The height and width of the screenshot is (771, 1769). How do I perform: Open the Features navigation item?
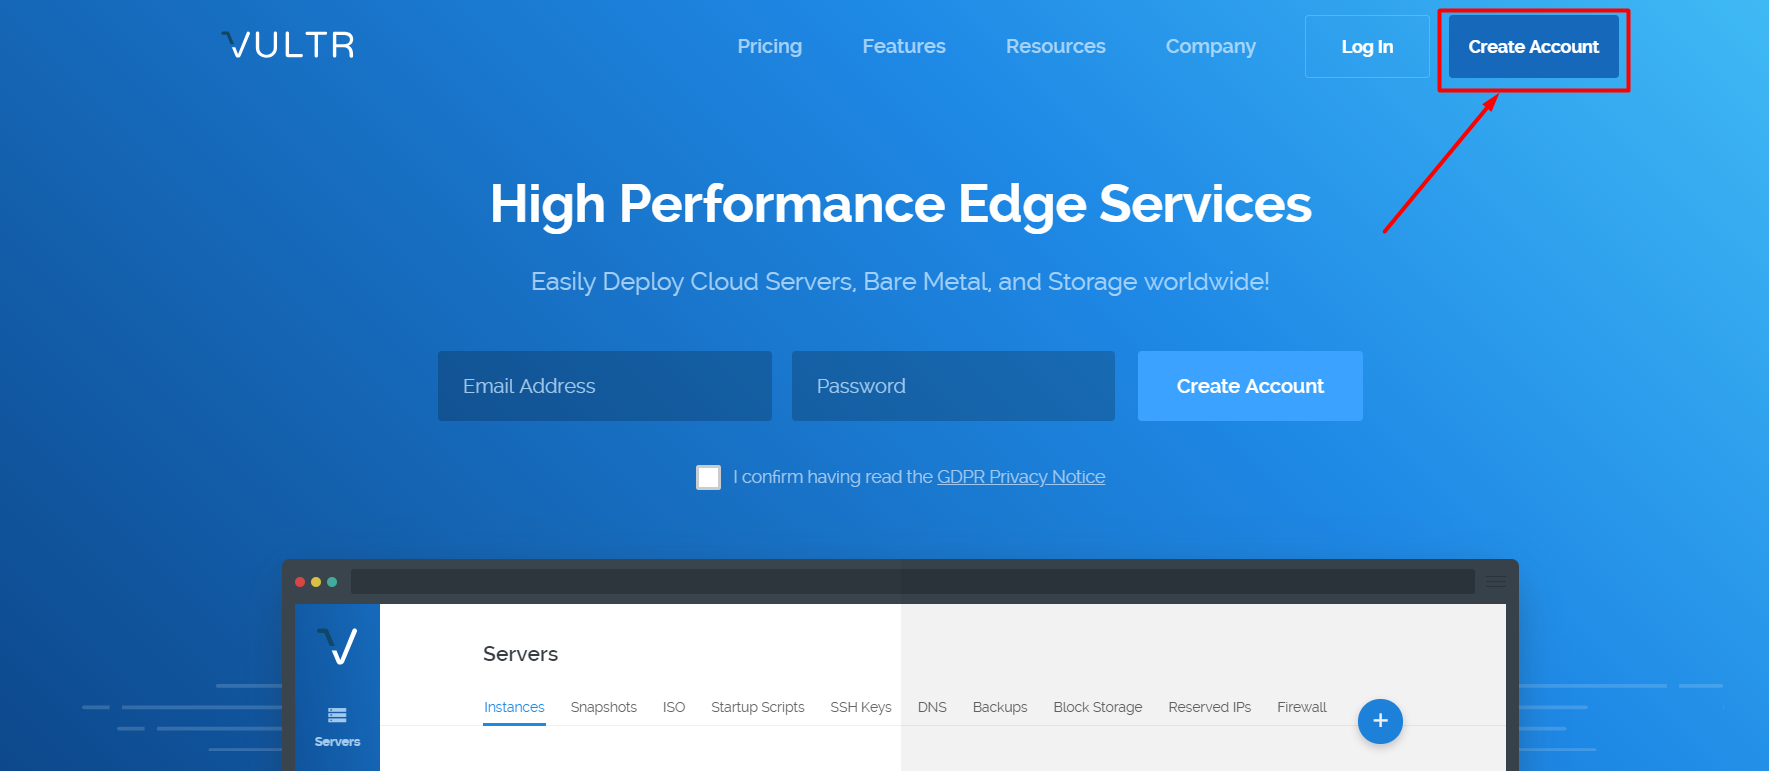click(904, 46)
